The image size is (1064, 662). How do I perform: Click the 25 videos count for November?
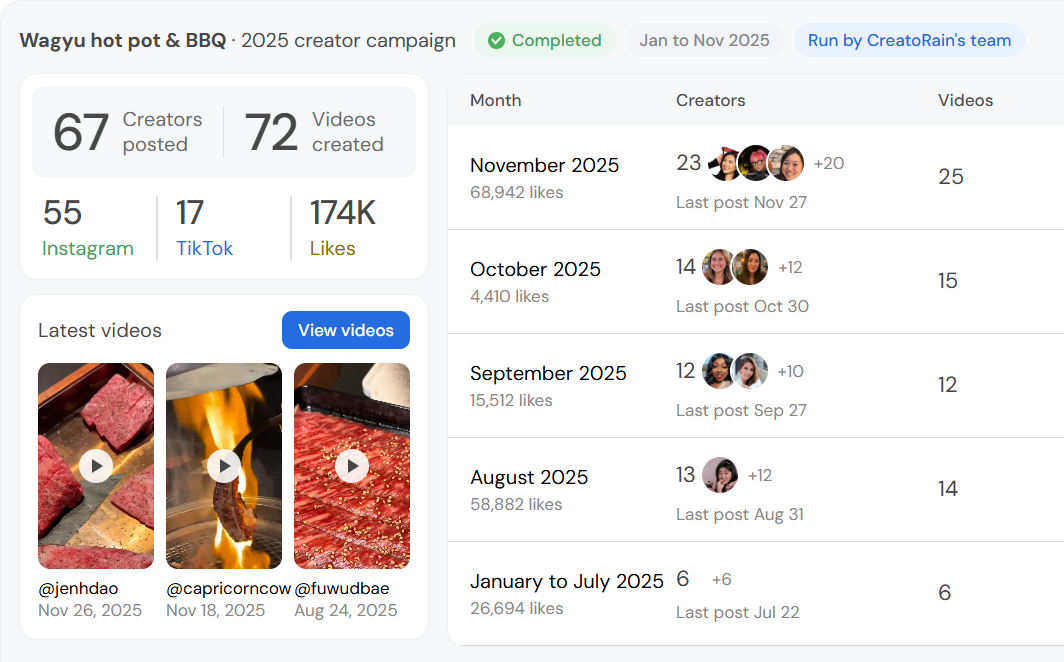coord(951,177)
